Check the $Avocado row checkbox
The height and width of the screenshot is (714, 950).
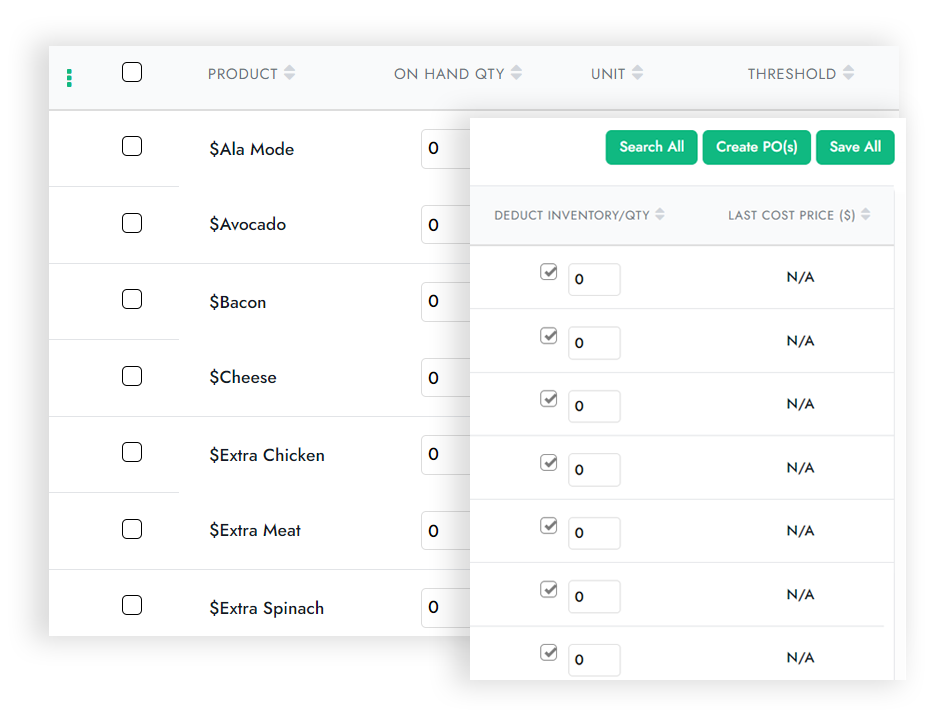tap(132, 223)
